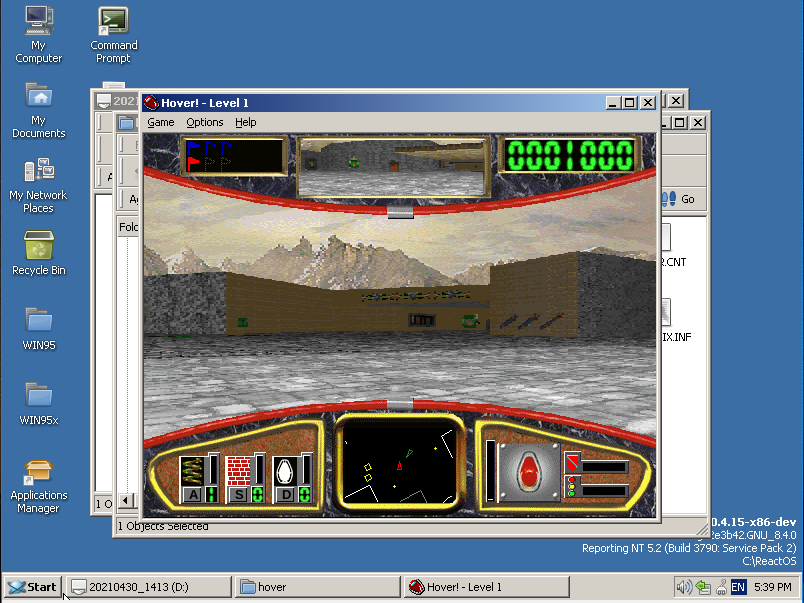The height and width of the screenshot is (603, 804).
Task: Open the Game menu in Hover!
Action: [x=160, y=123]
